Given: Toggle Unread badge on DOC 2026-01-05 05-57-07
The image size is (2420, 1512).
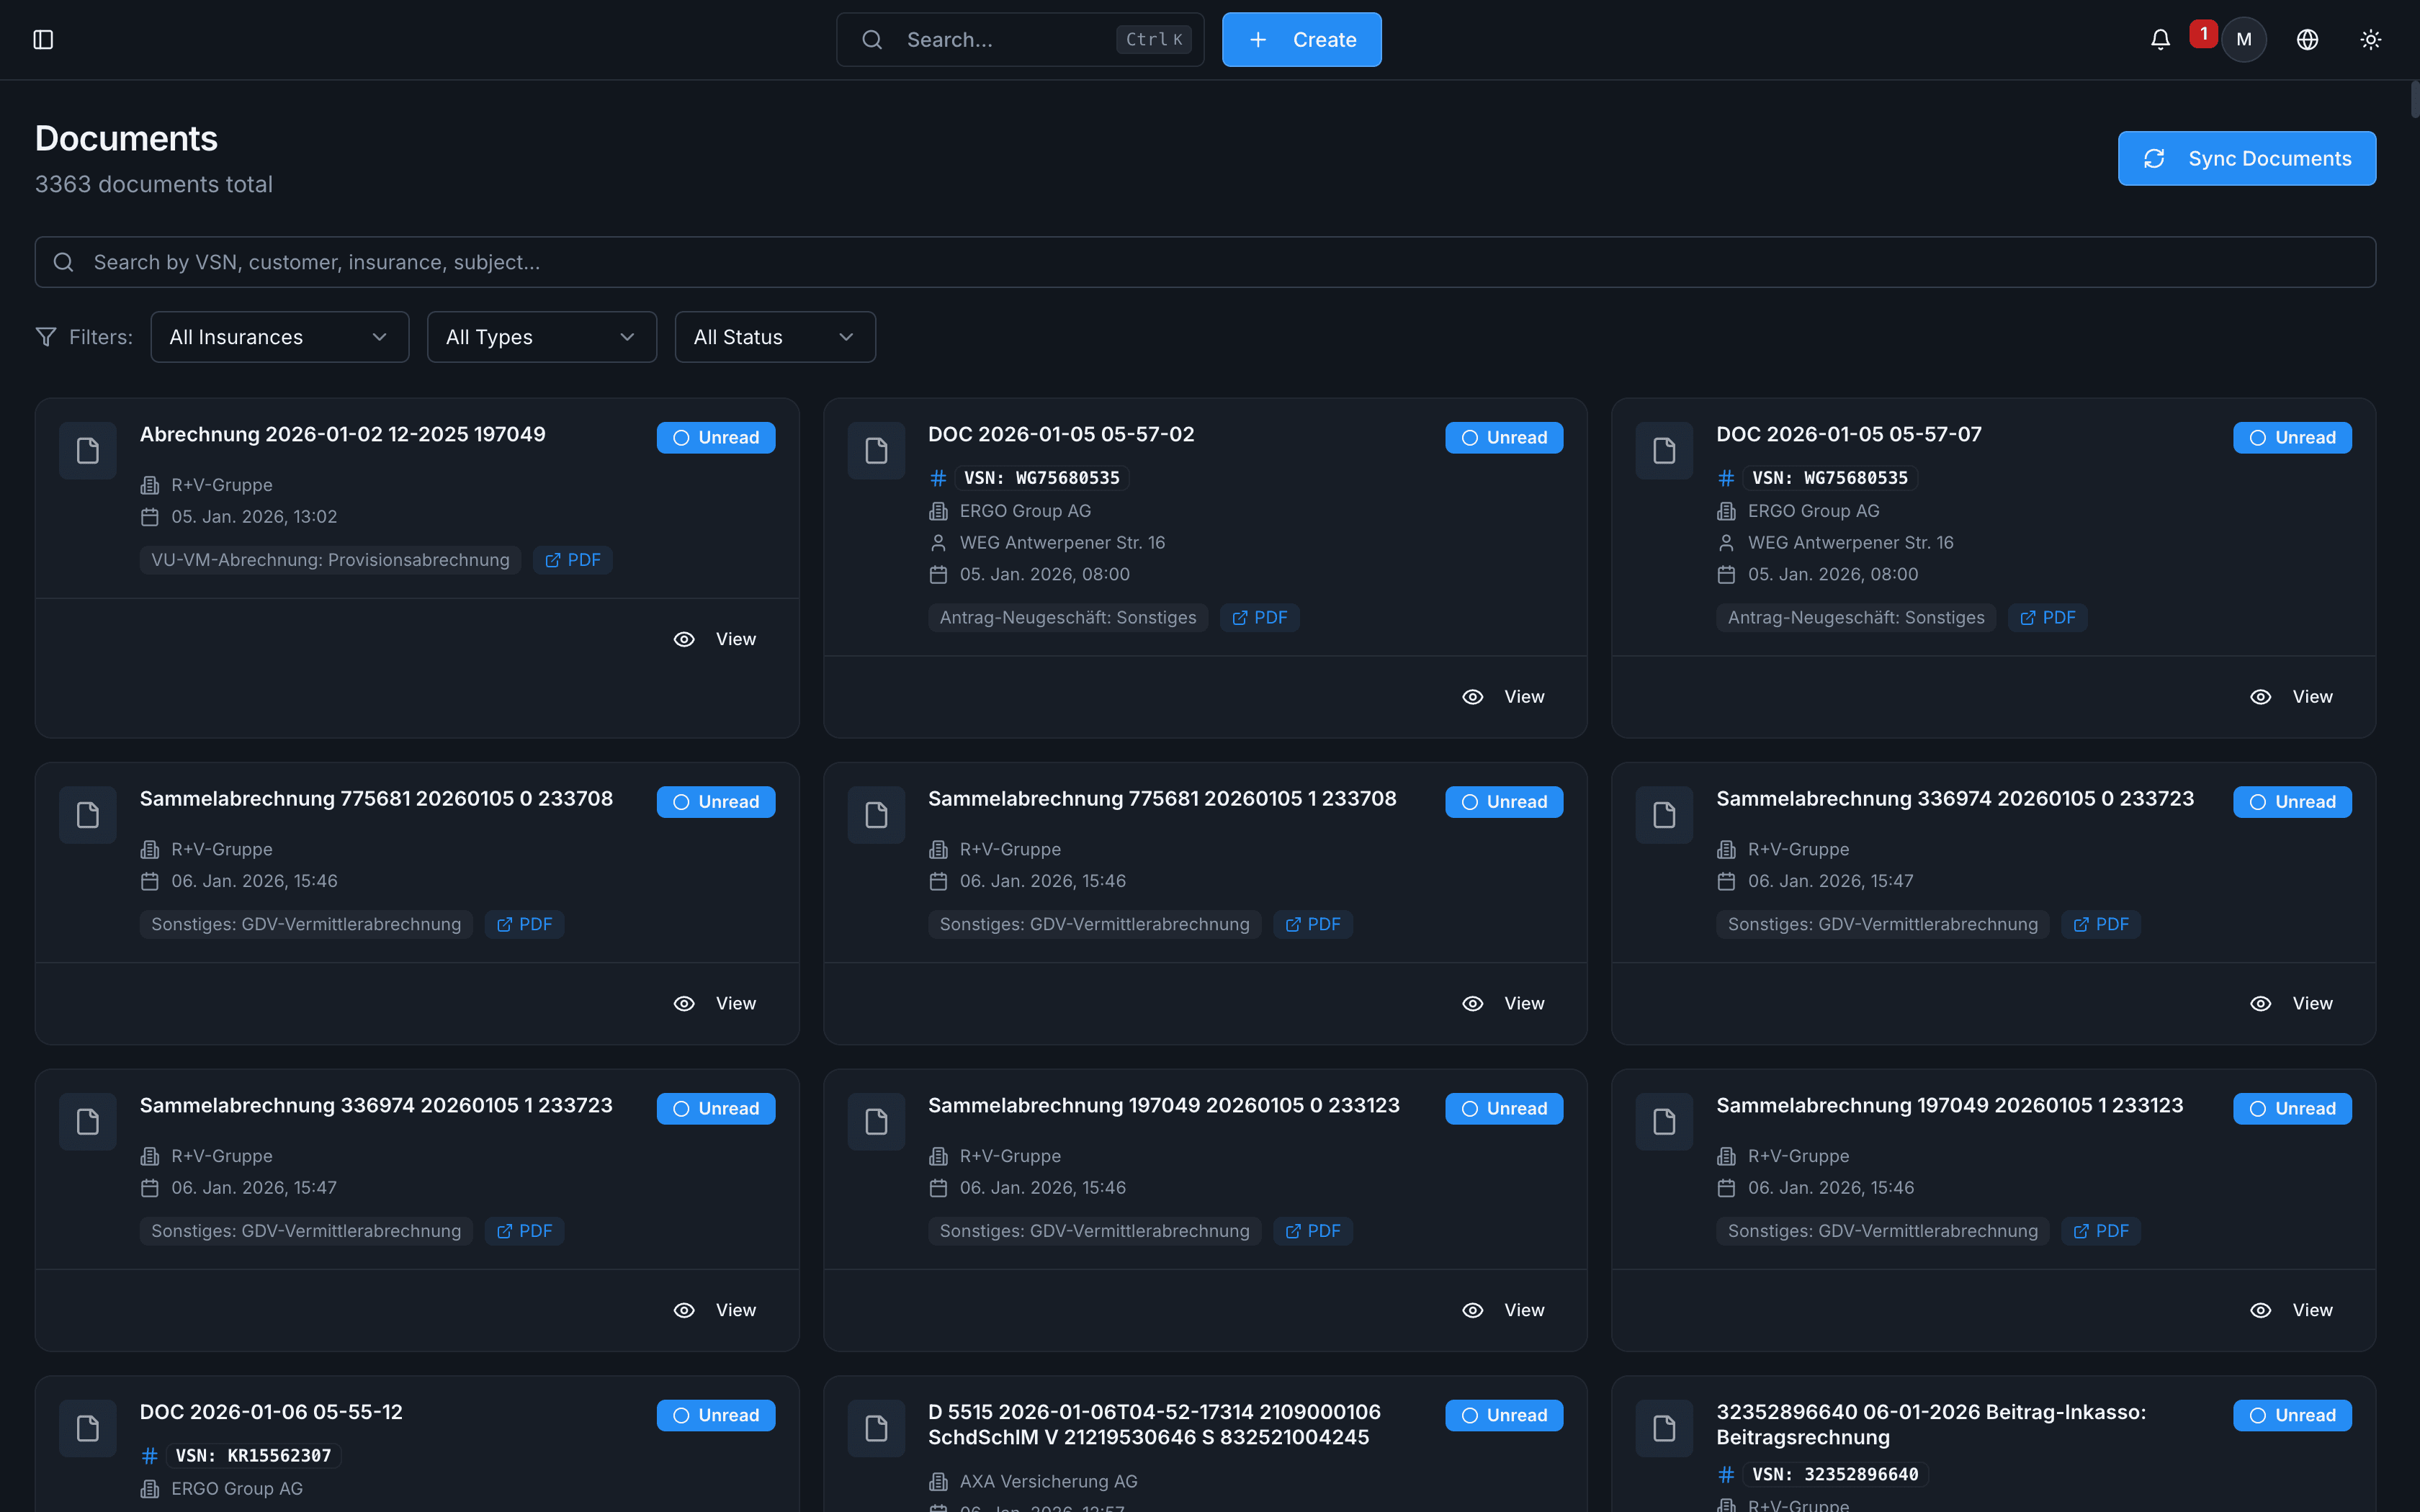Looking at the screenshot, I should (2291, 438).
